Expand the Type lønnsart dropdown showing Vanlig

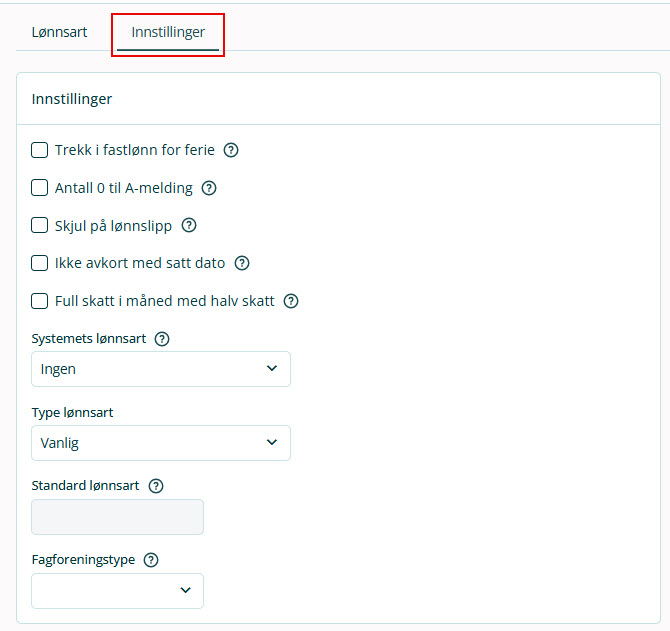[161, 443]
